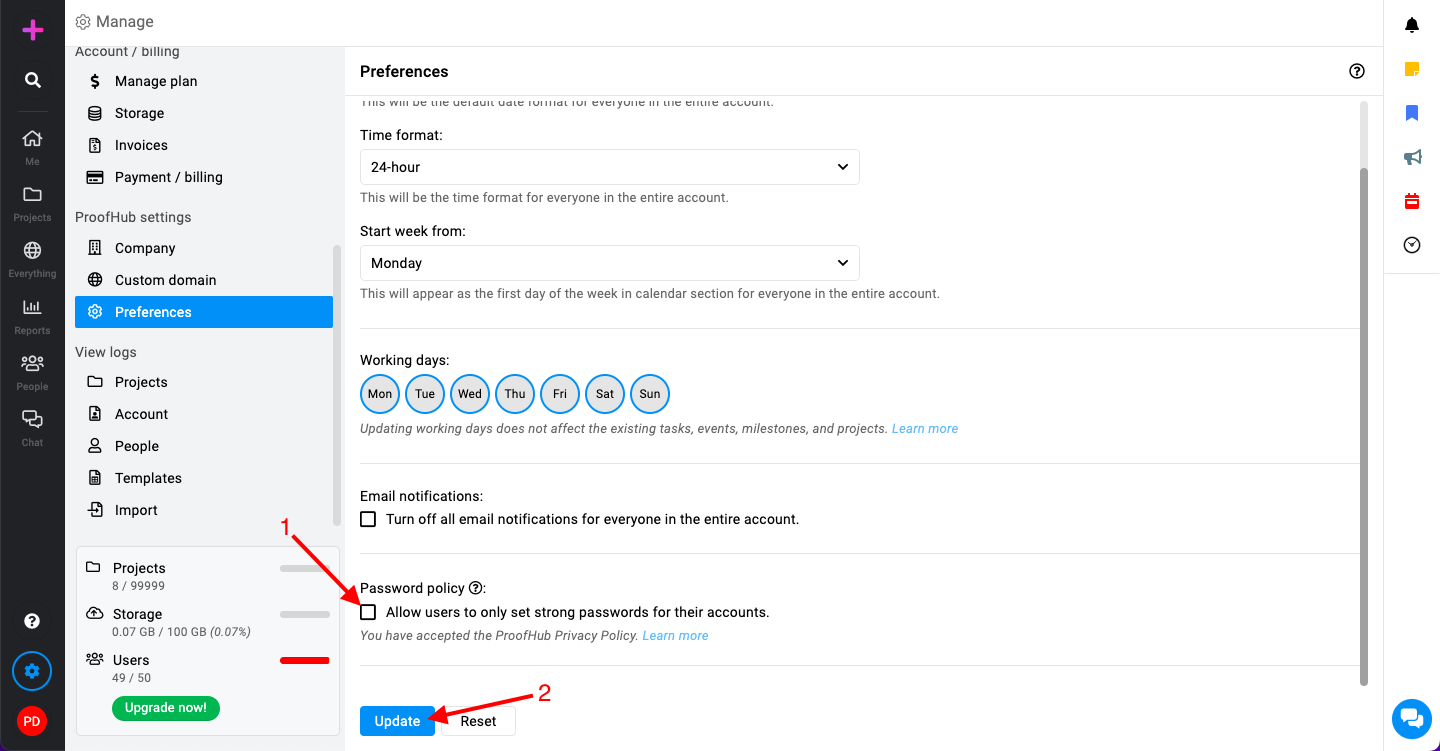Image resolution: width=1440 pixels, height=751 pixels.
Task: Open the timer clock icon
Action: coord(1412,245)
